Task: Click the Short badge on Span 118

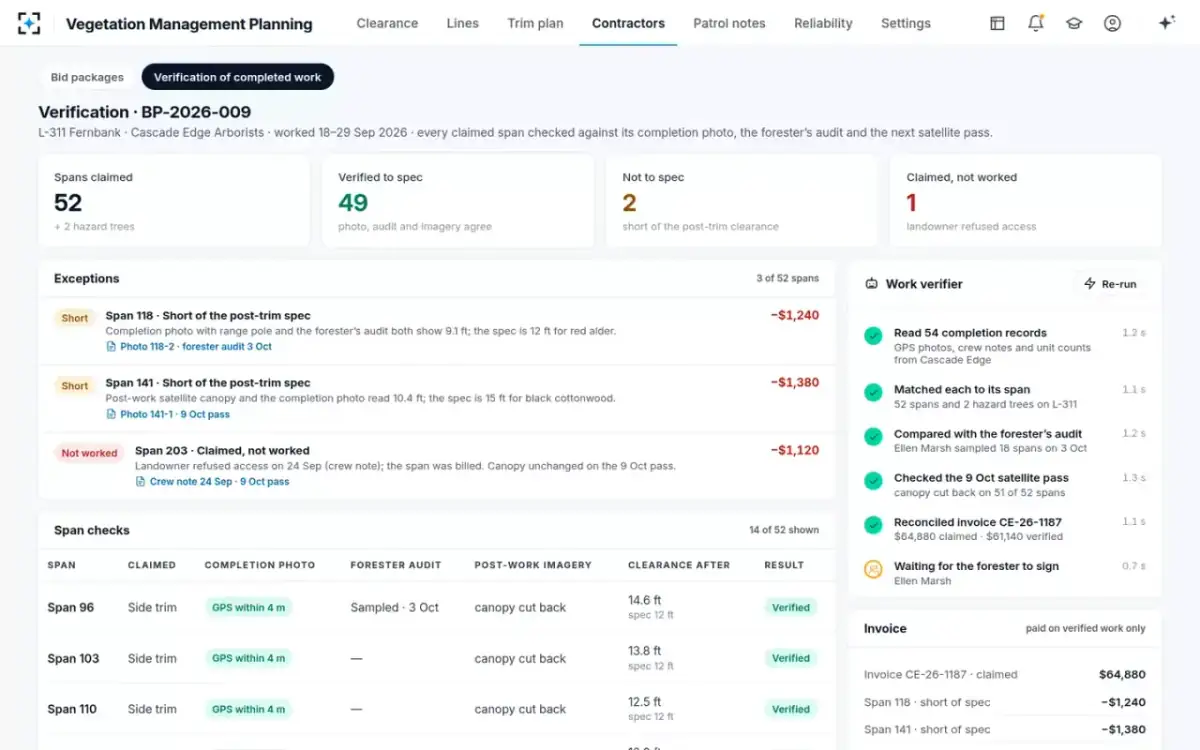Action: 75,318
